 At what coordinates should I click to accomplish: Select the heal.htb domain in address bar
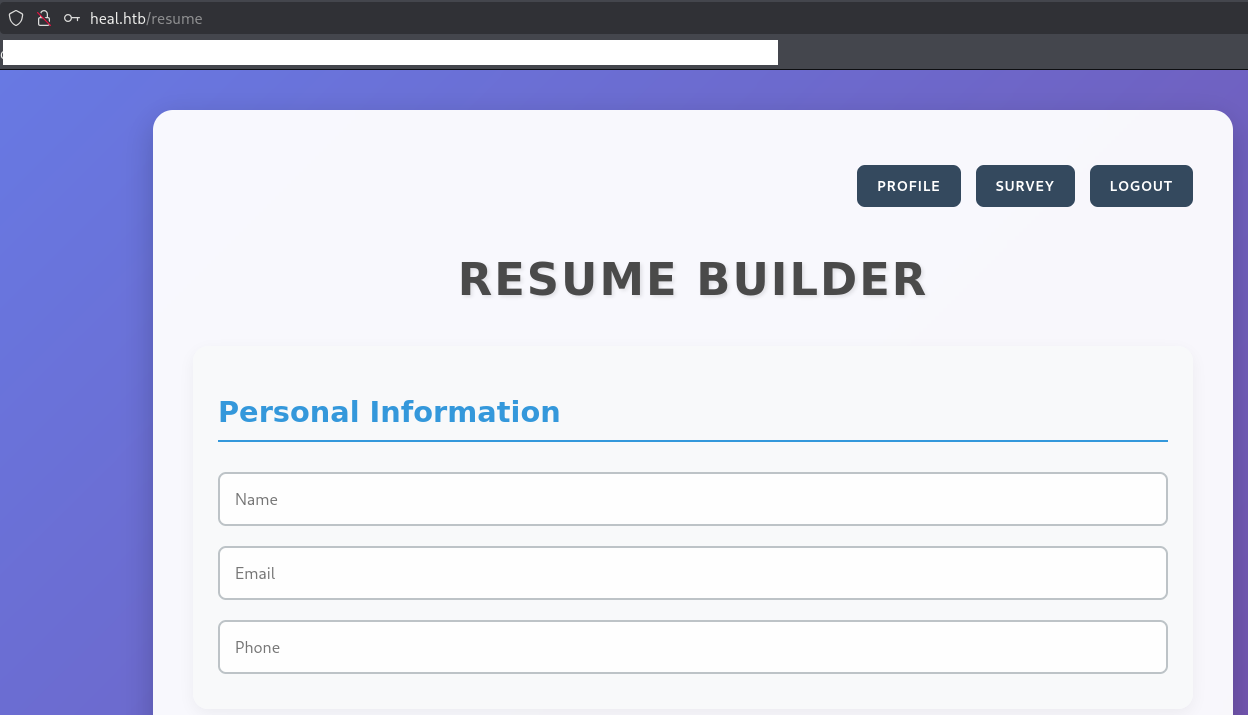coord(117,19)
